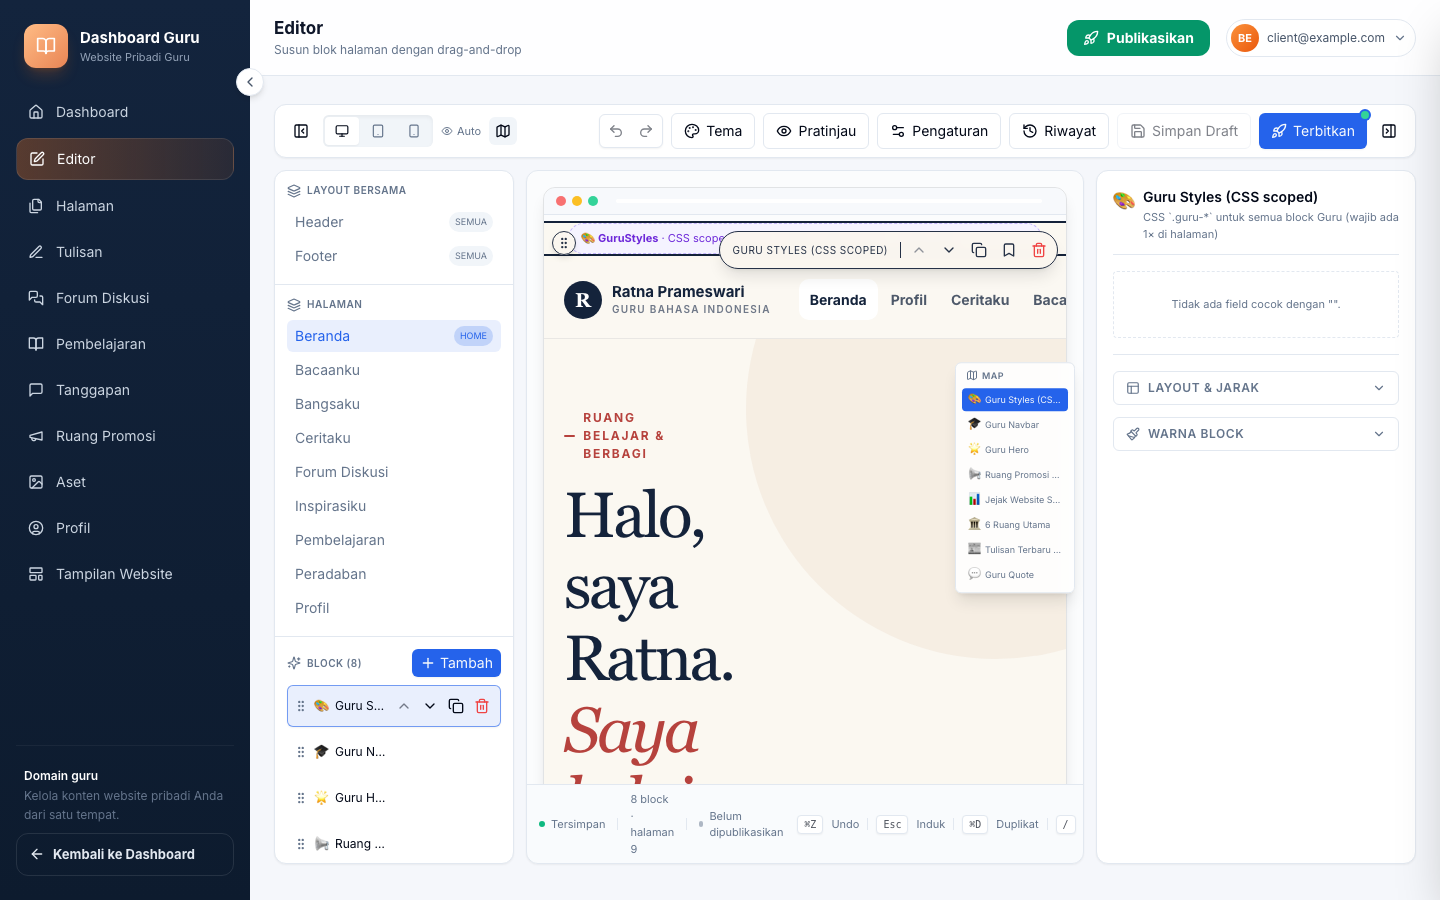Select Bacaanku page in list
The image size is (1440, 900).
point(394,370)
